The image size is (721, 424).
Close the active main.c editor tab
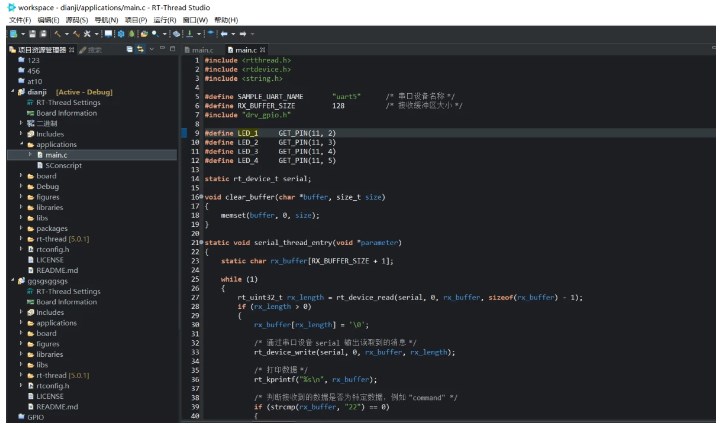(x=263, y=50)
